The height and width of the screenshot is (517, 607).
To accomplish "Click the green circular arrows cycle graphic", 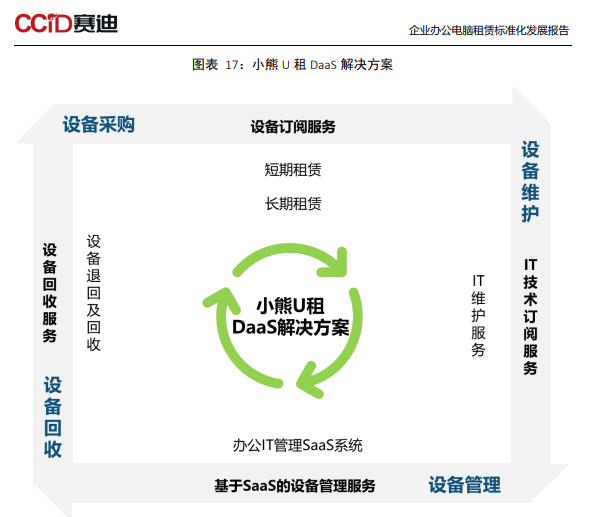I will (283, 320).
